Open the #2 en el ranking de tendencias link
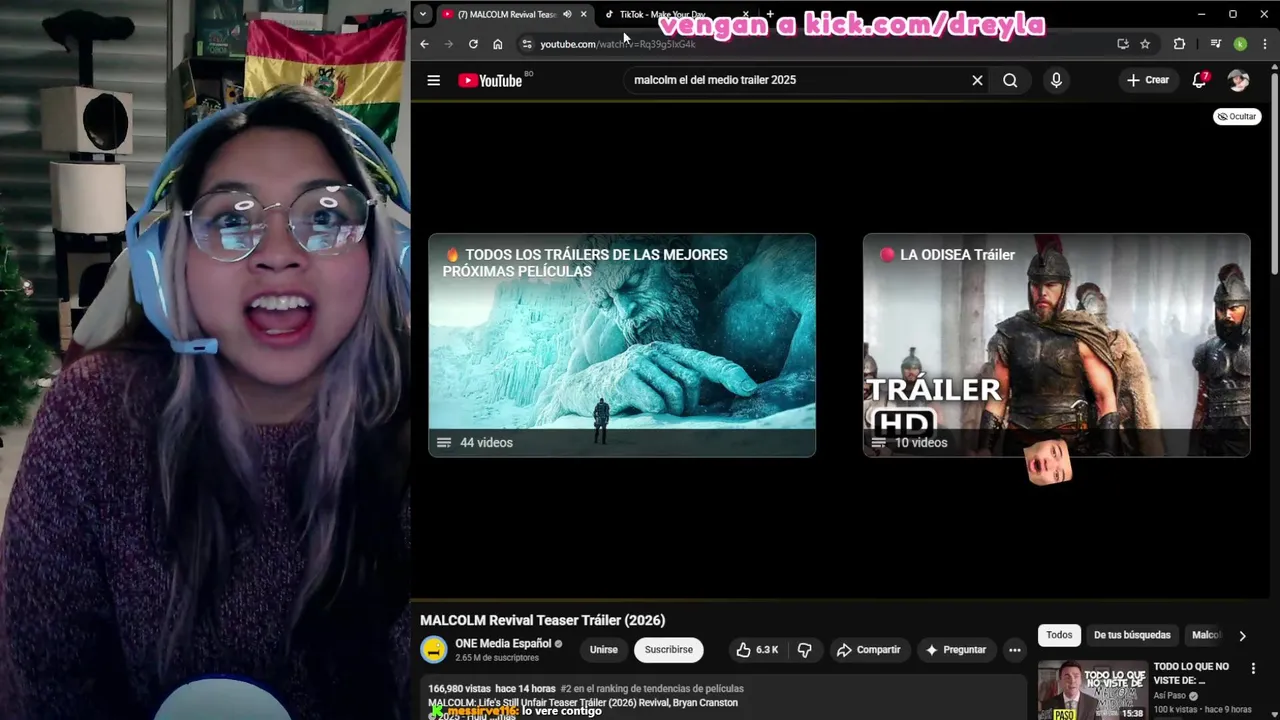This screenshot has width=1280, height=720. 652,689
